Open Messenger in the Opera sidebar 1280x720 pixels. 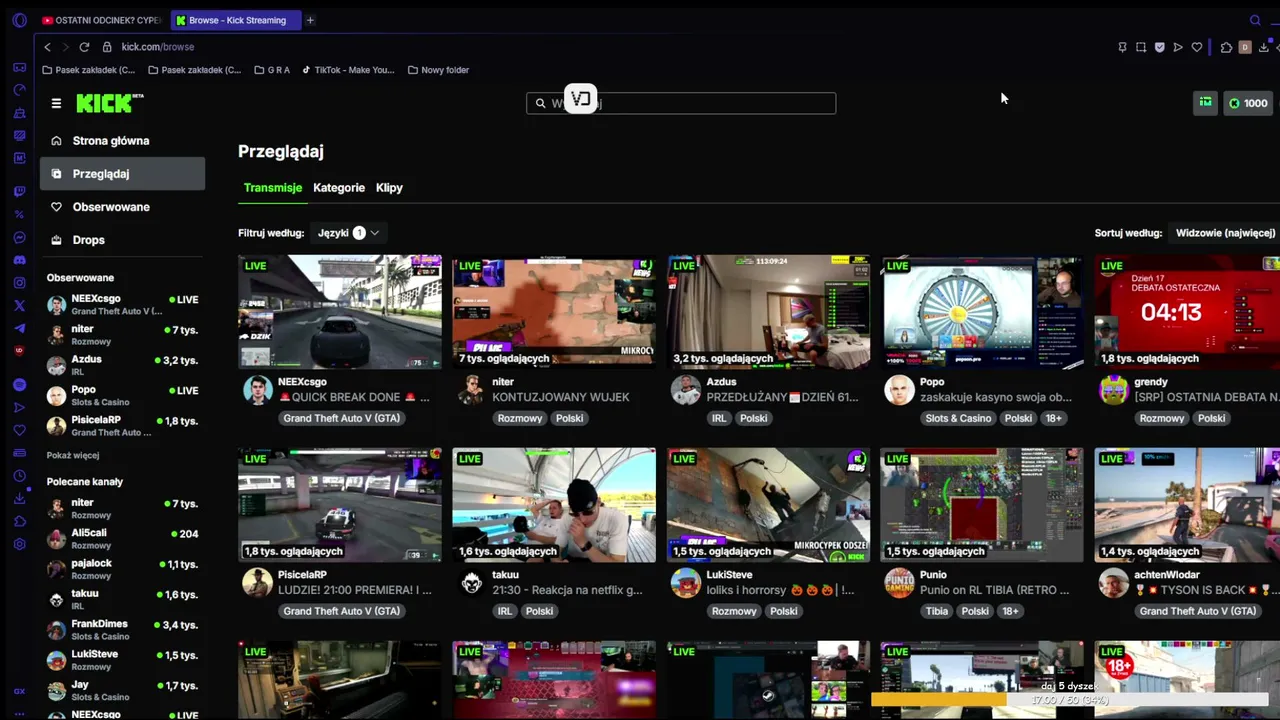[19, 237]
